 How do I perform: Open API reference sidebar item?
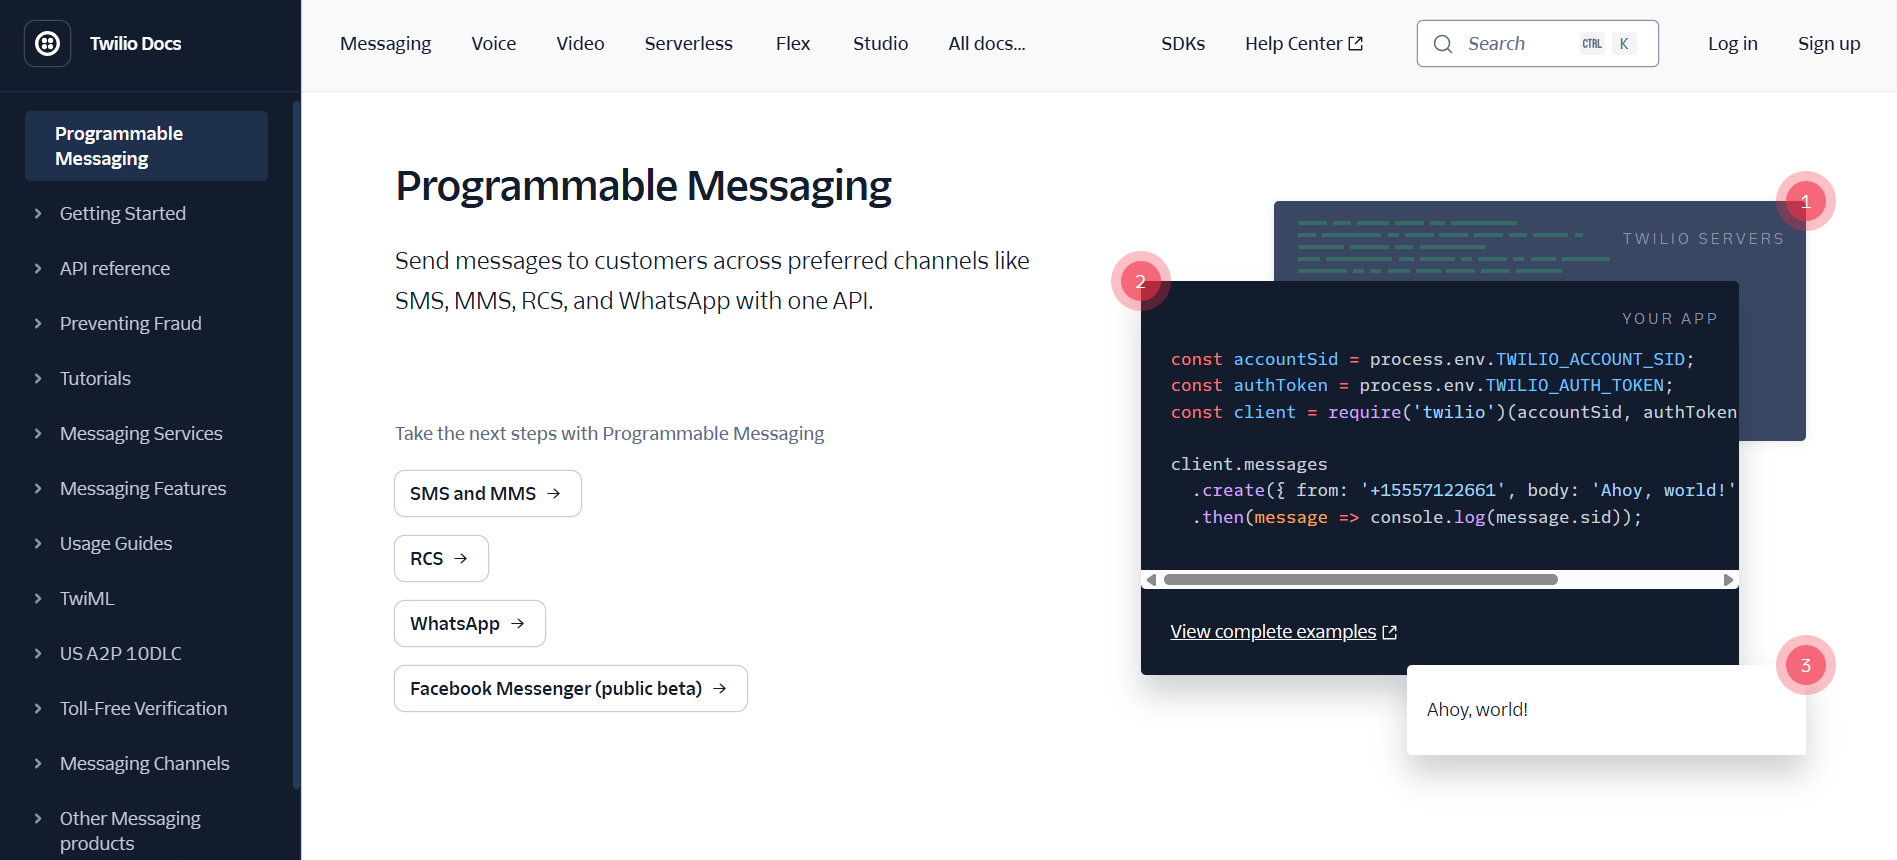click(115, 268)
